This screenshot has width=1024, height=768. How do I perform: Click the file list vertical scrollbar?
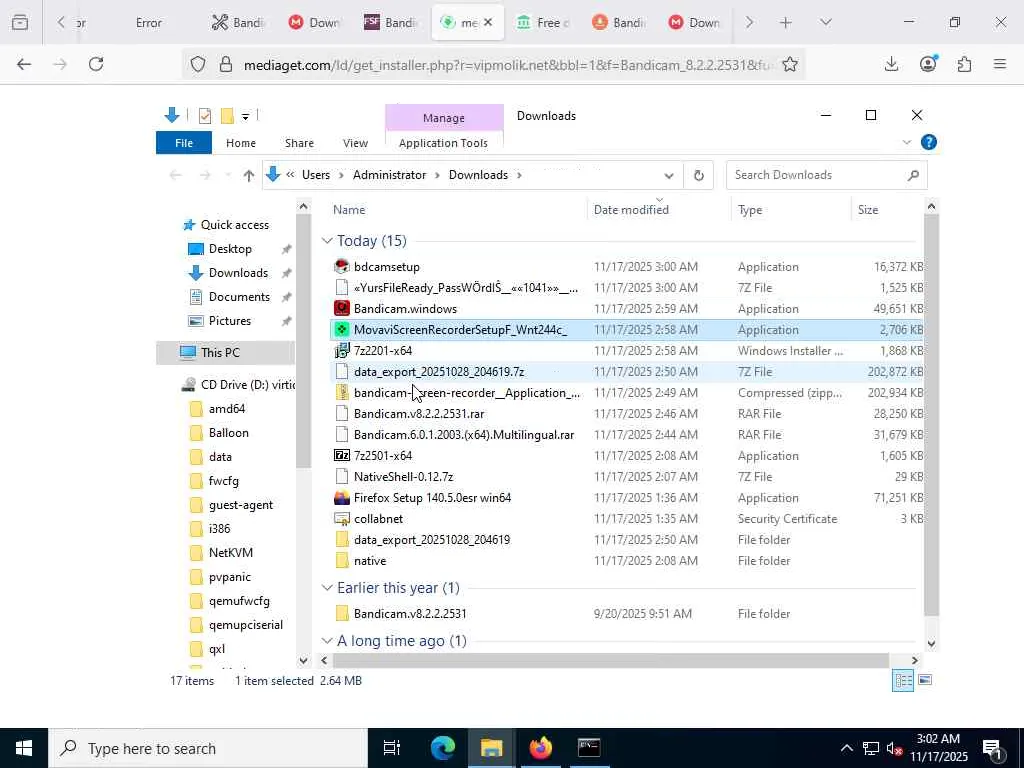point(931,414)
